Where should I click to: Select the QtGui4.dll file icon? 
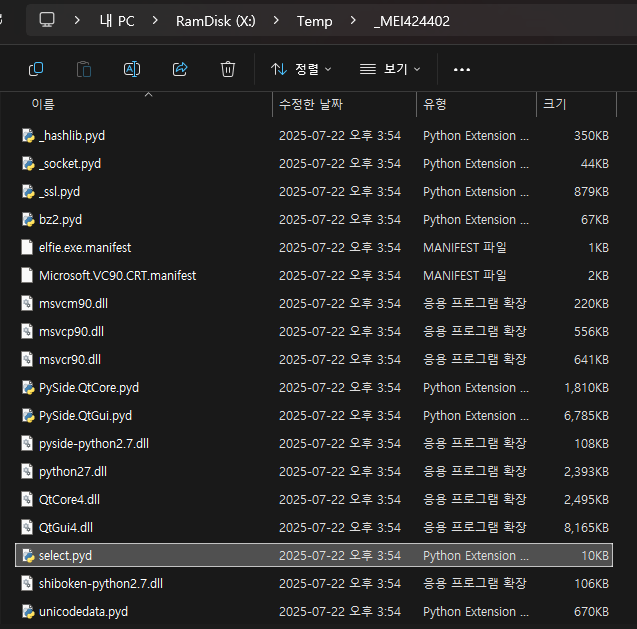pyautogui.click(x=27, y=527)
